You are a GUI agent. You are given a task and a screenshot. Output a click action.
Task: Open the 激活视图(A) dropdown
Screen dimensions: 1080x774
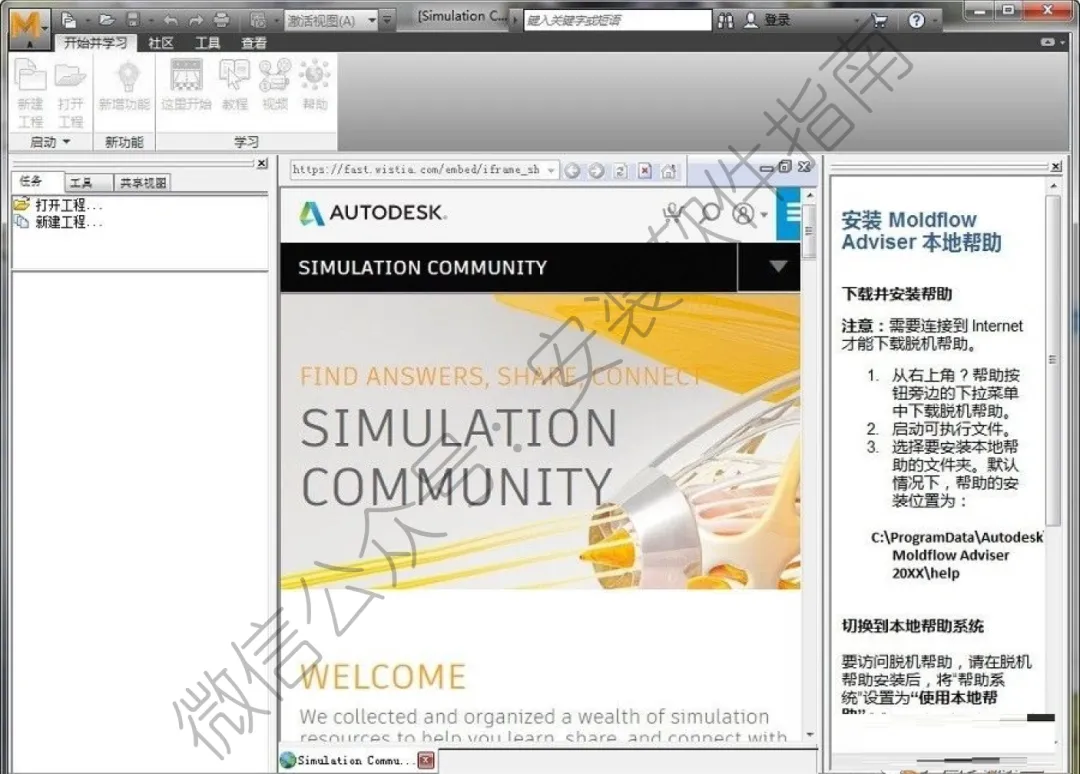click(372, 20)
